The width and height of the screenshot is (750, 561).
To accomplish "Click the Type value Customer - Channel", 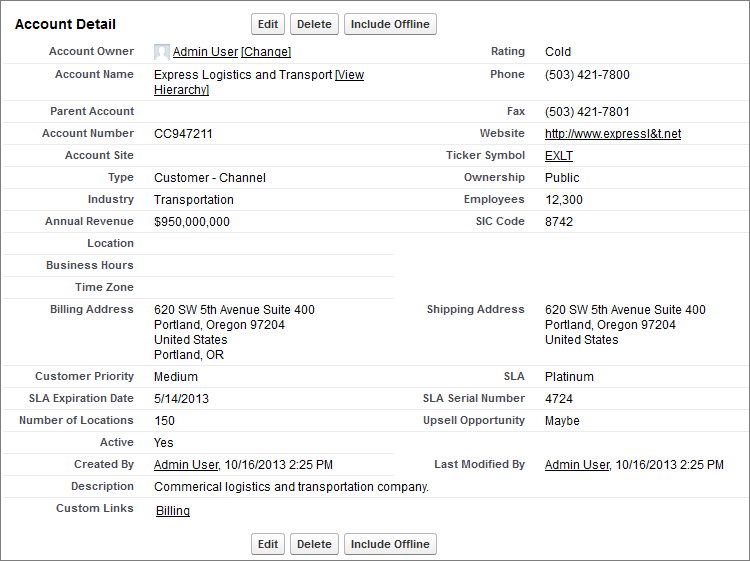I will [x=210, y=178].
